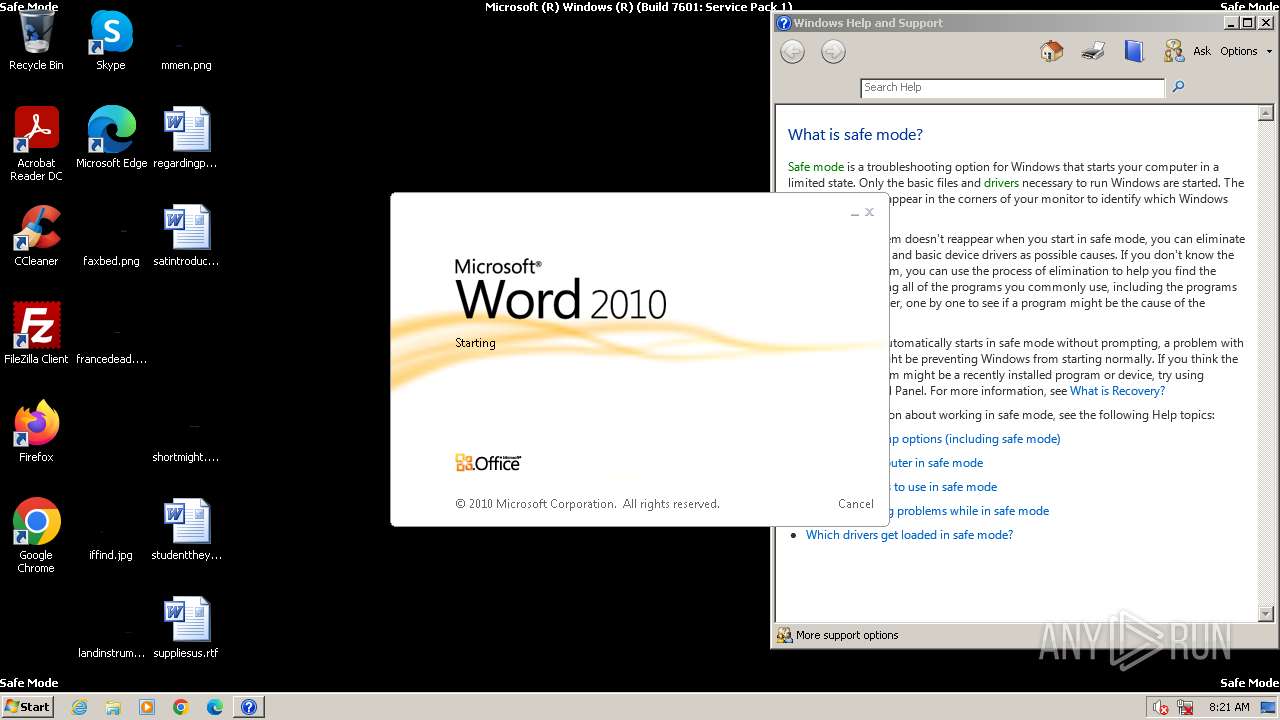Viewport: 1280px width, 720px height.
Task: Go forward in Windows Help and Support
Action: pyautogui.click(x=833, y=52)
